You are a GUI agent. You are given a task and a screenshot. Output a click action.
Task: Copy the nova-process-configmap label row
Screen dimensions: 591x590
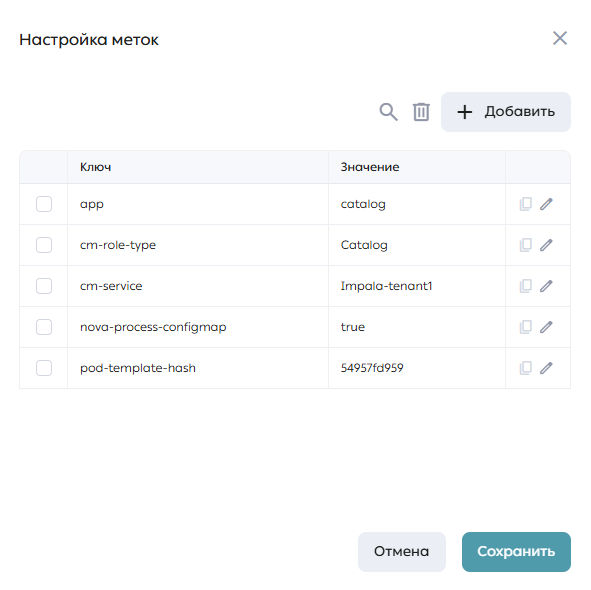click(x=525, y=327)
